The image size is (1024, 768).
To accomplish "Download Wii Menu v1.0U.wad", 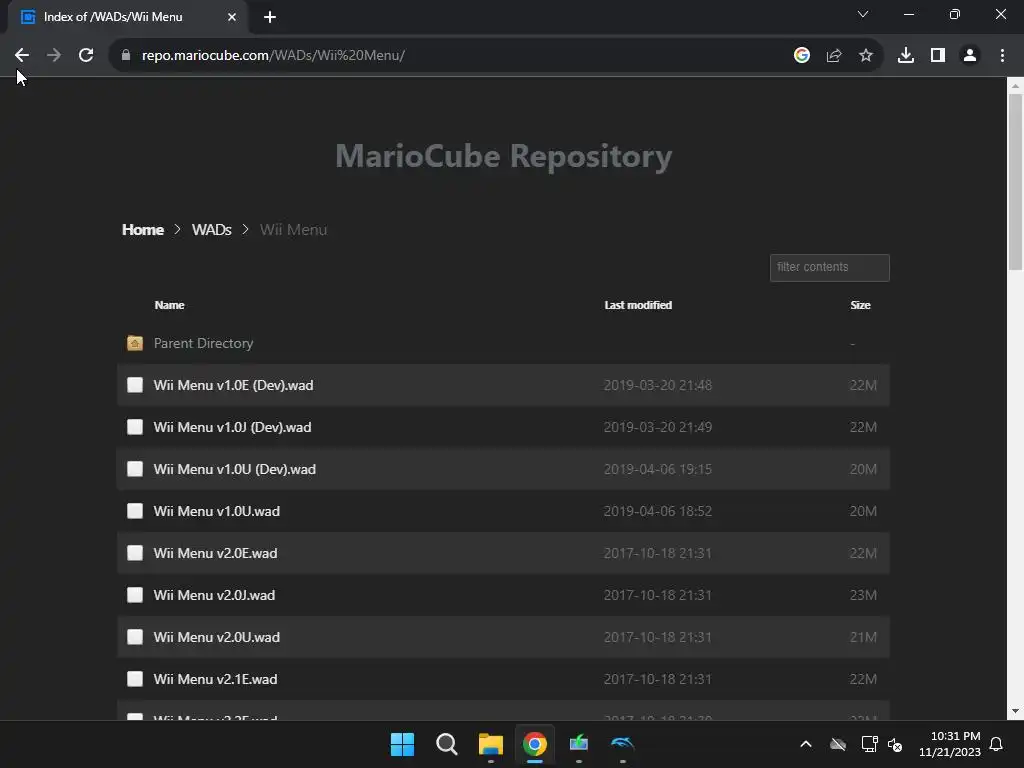I will tap(216, 511).
